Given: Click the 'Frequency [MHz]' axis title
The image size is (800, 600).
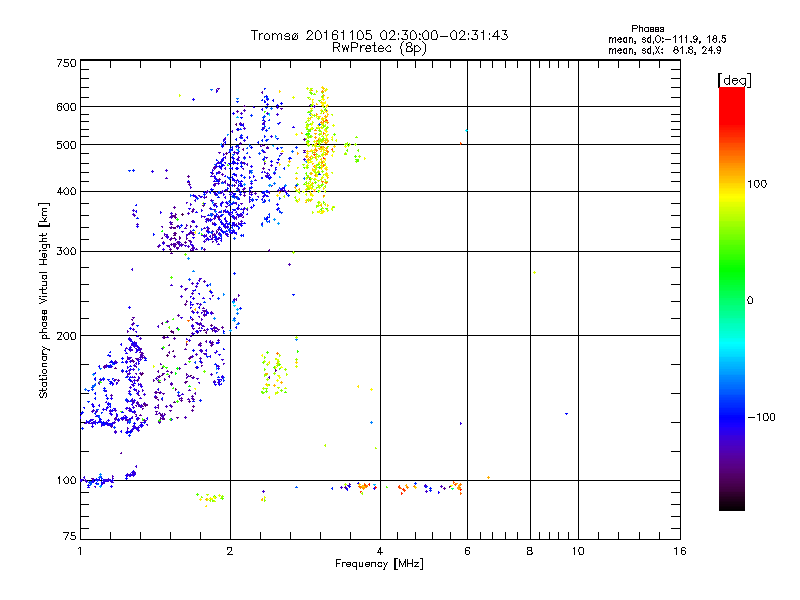Looking at the screenshot, I should tap(379, 564).
